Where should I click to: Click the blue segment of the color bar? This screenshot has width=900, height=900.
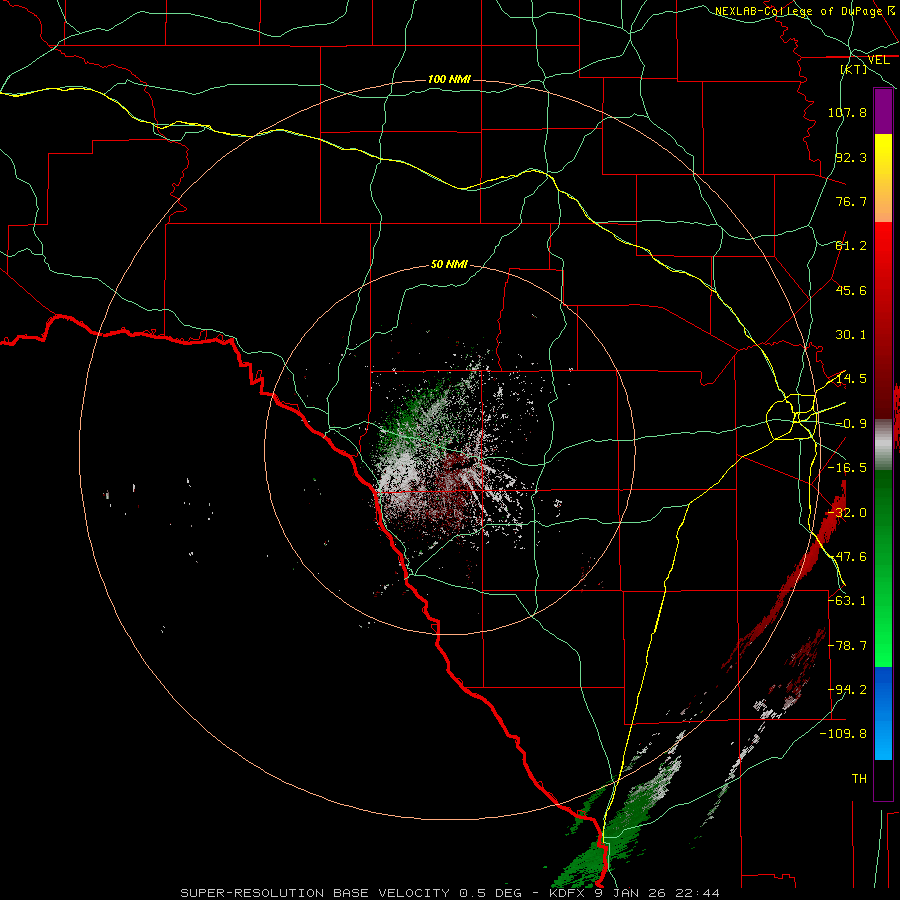point(883,713)
